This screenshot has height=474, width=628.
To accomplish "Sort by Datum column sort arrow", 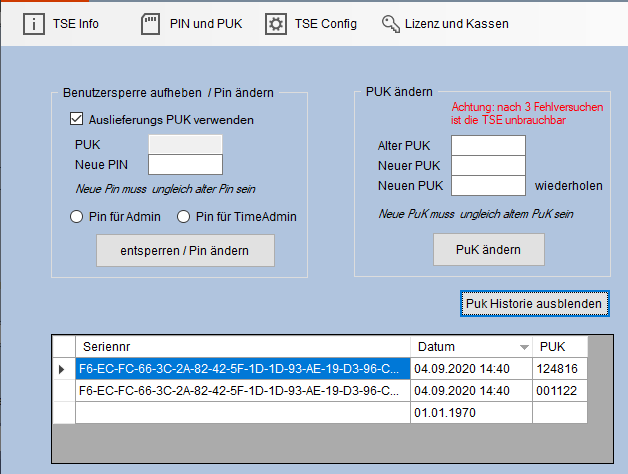I will pos(524,347).
